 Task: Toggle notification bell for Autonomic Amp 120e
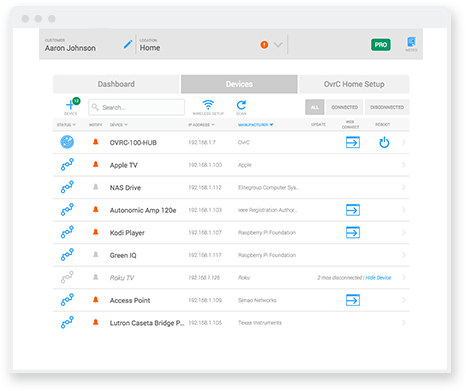pyautogui.click(x=96, y=209)
